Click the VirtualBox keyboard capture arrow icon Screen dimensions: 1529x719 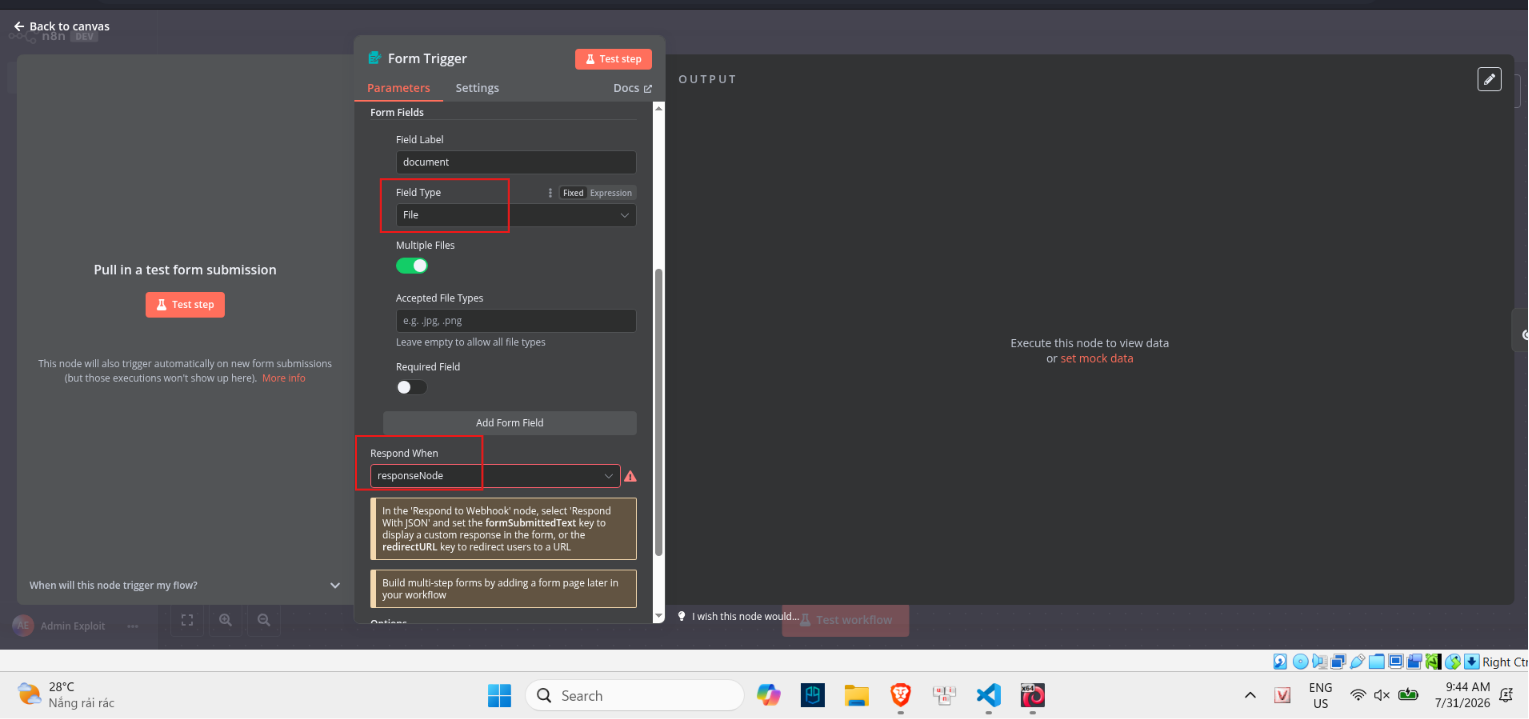click(x=1472, y=661)
